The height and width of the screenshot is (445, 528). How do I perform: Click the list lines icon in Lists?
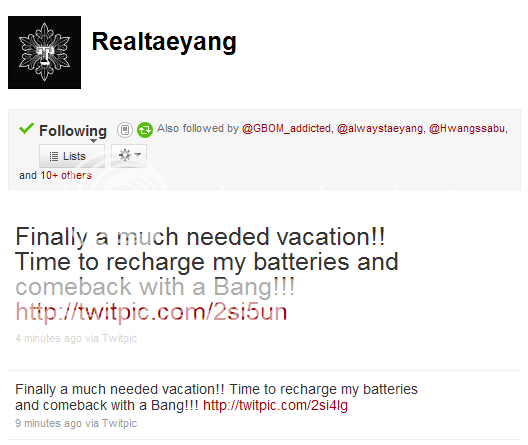[54, 157]
